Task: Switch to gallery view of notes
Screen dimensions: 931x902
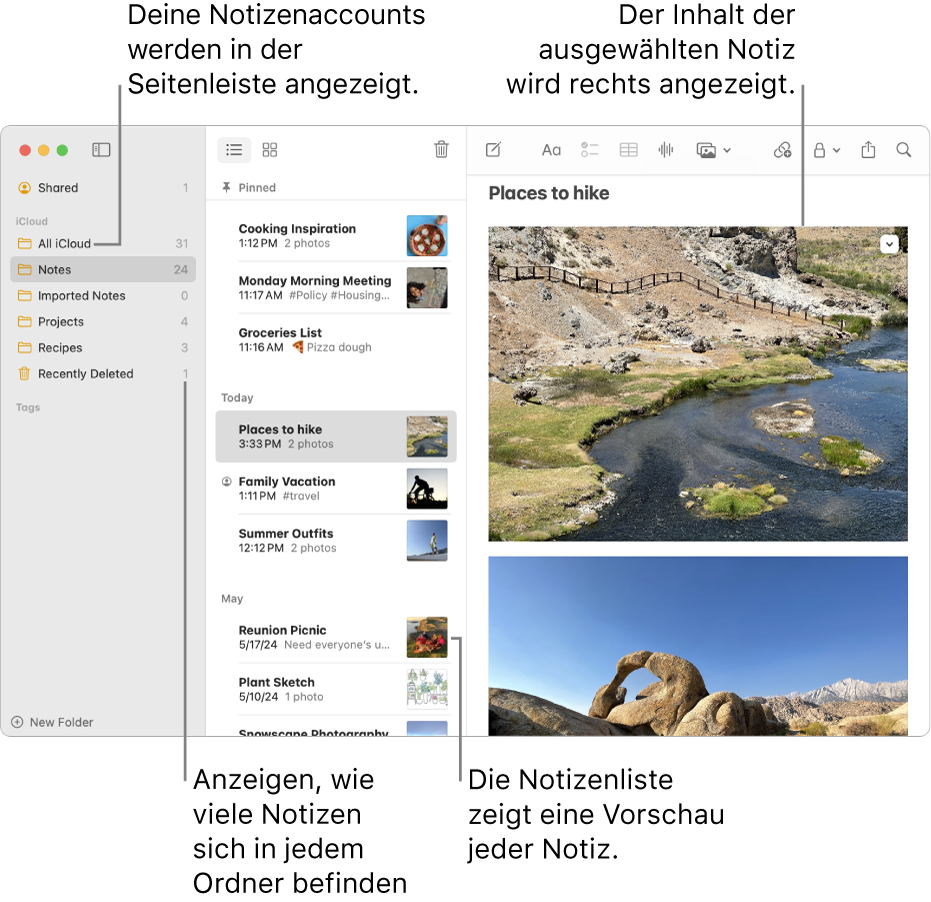Action: click(270, 150)
